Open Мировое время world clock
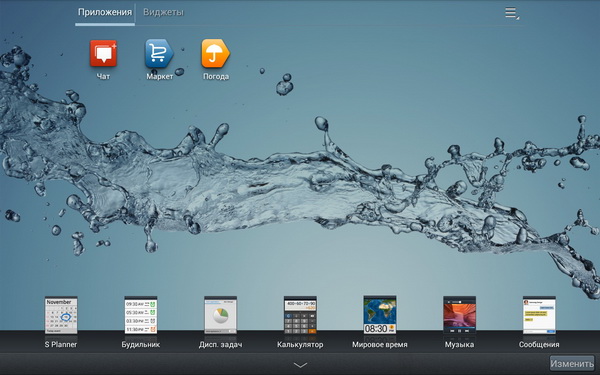 coord(380,315)
